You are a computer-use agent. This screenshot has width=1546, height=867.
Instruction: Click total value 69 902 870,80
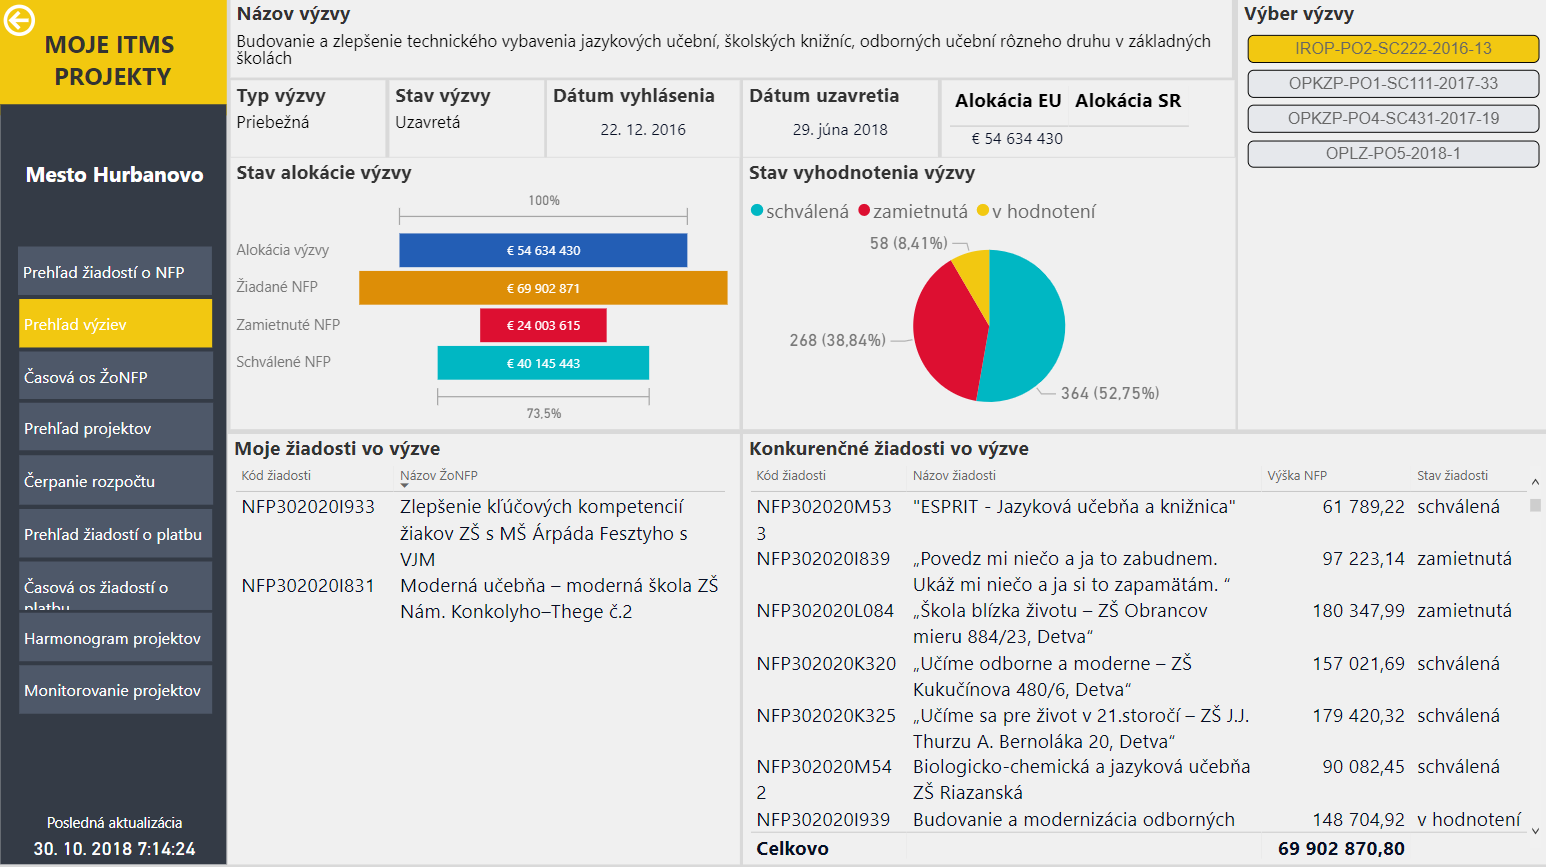[1341, 848]
